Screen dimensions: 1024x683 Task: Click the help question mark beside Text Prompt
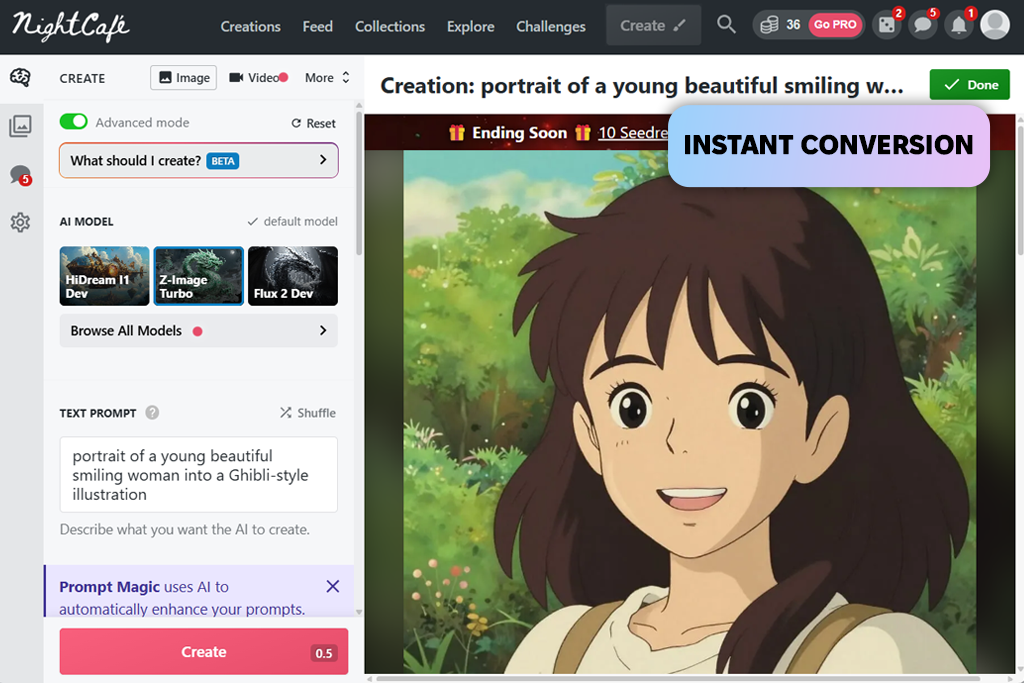[152, 413]
